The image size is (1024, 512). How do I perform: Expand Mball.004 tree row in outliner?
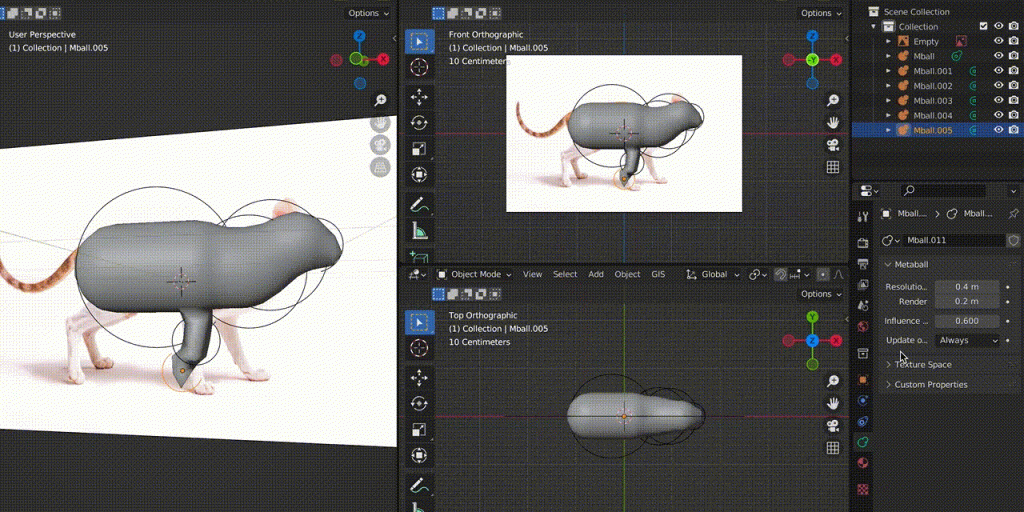coord(888,116)
